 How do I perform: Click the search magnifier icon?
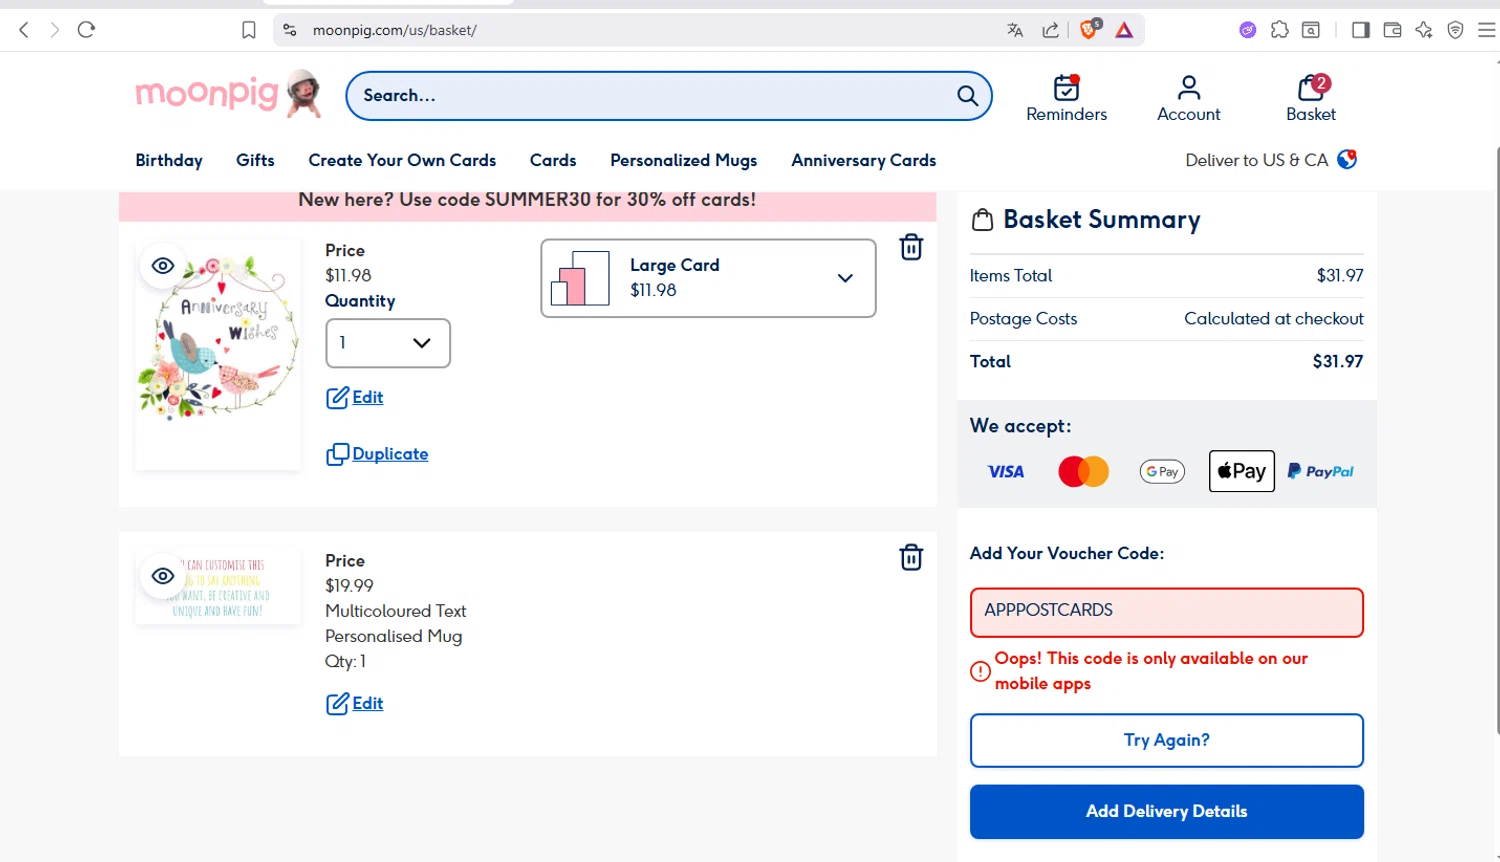pos(967,96)
